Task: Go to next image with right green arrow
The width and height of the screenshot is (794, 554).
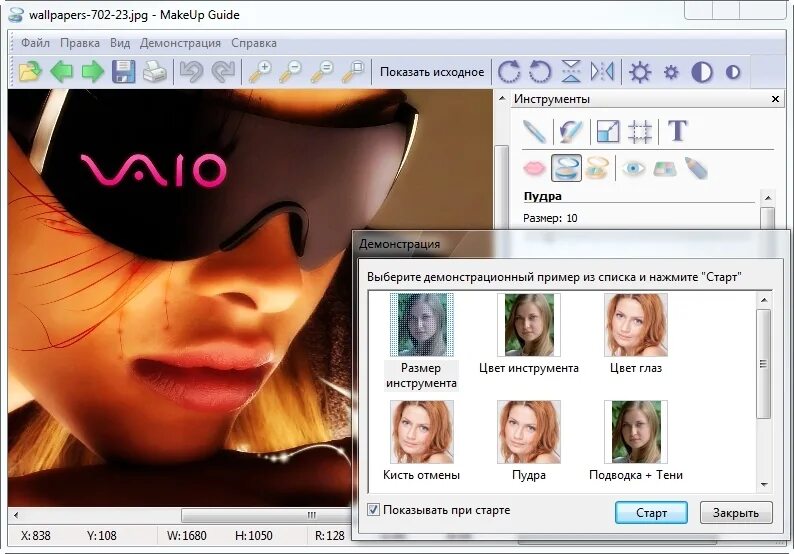Action: [x=93, y=72]
